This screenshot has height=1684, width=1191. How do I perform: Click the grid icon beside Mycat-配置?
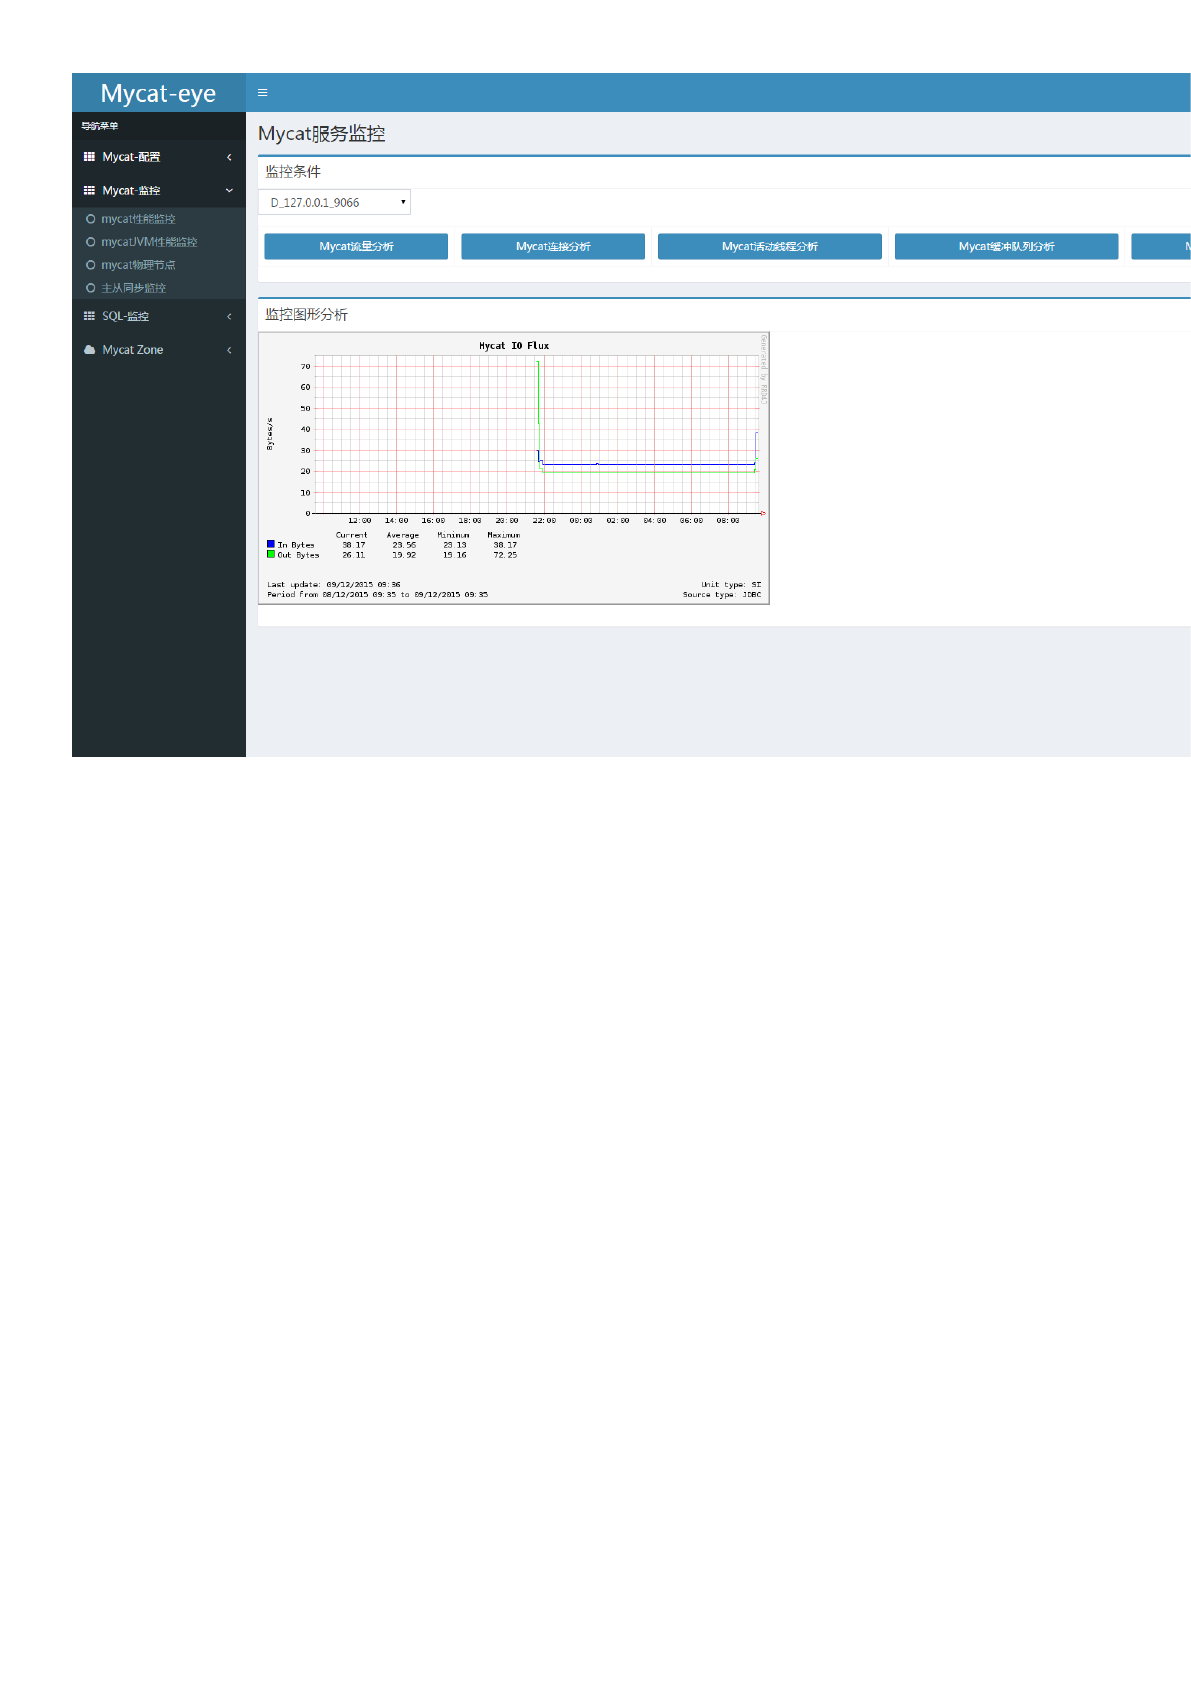(x=89, y=157)
